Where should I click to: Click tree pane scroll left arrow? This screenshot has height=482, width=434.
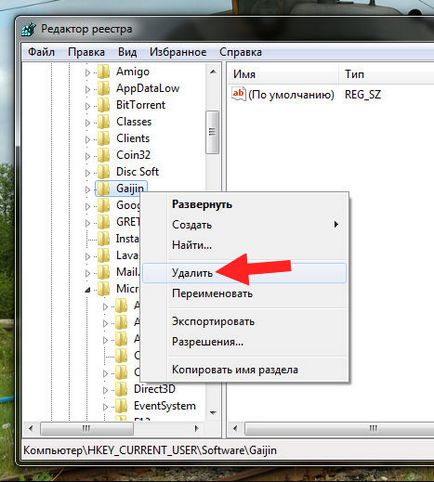(31, 428)
